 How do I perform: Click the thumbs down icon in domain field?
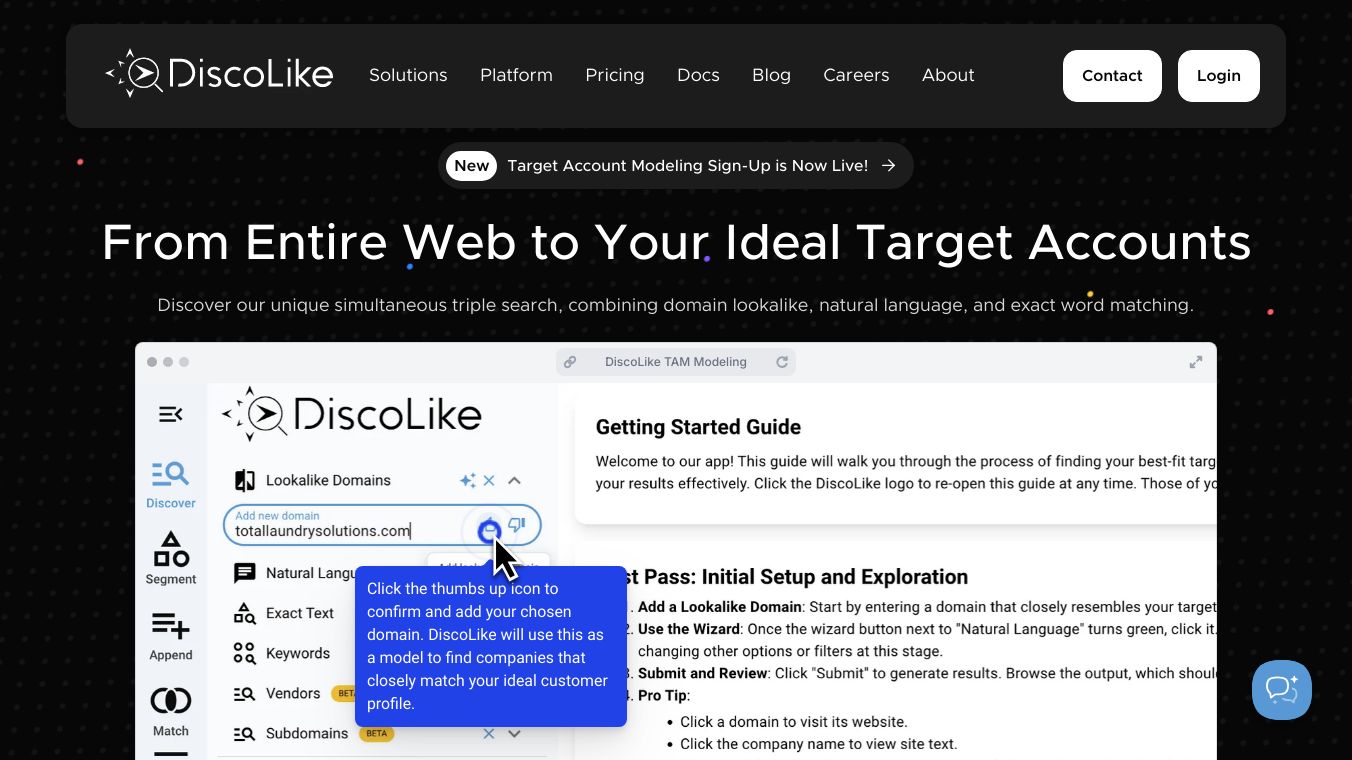[x=516, y=526]
